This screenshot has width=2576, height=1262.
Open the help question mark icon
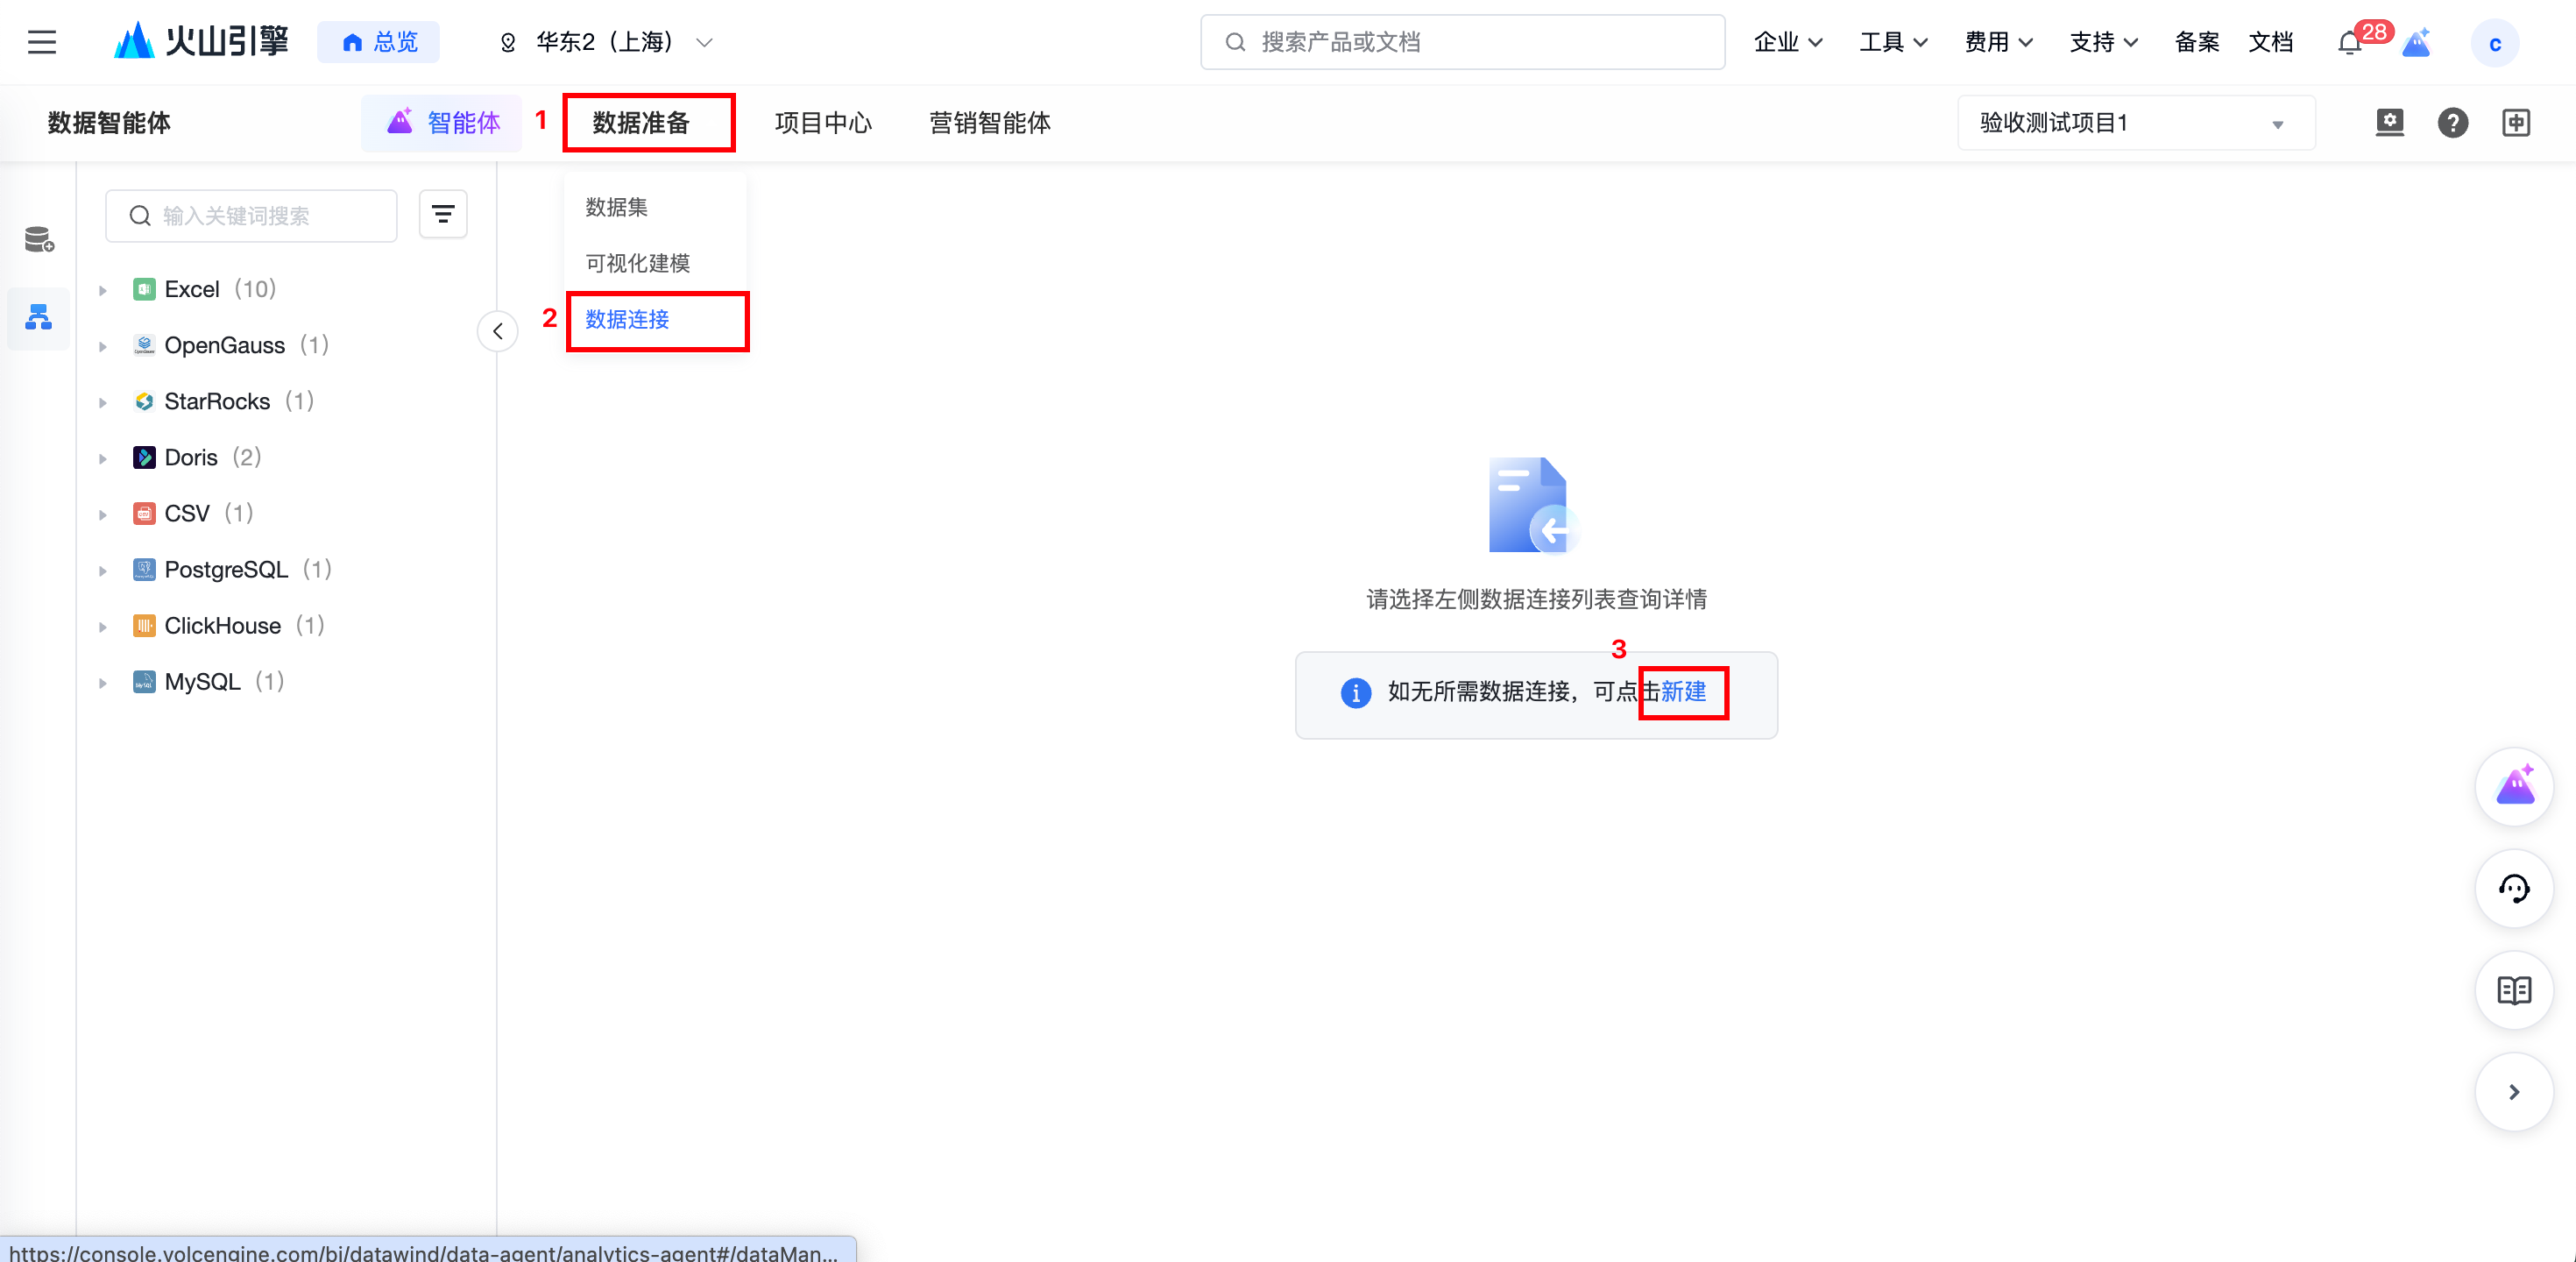(x=2452, y=123)
